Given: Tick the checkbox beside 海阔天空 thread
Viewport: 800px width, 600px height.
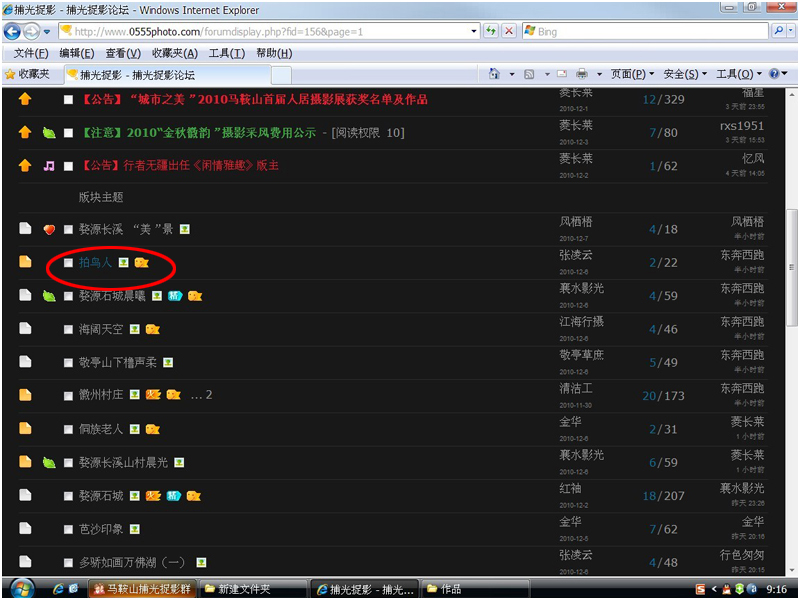Looking at the screenshot, I should click(68, 329).
